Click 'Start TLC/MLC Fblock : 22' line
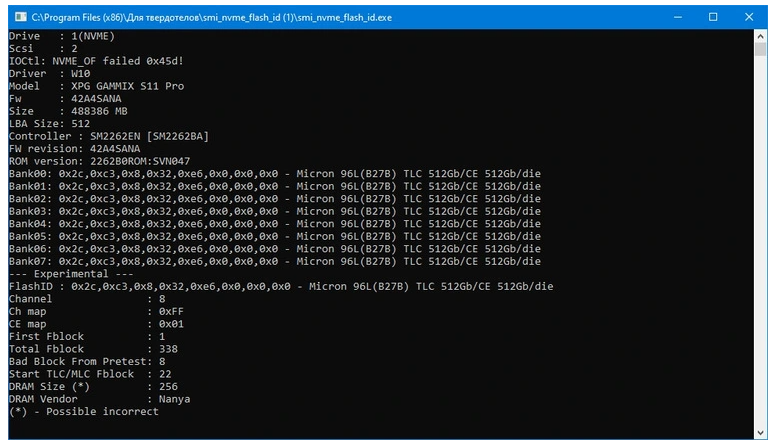This screenshot has height=445, width=770. pos(90,374)
